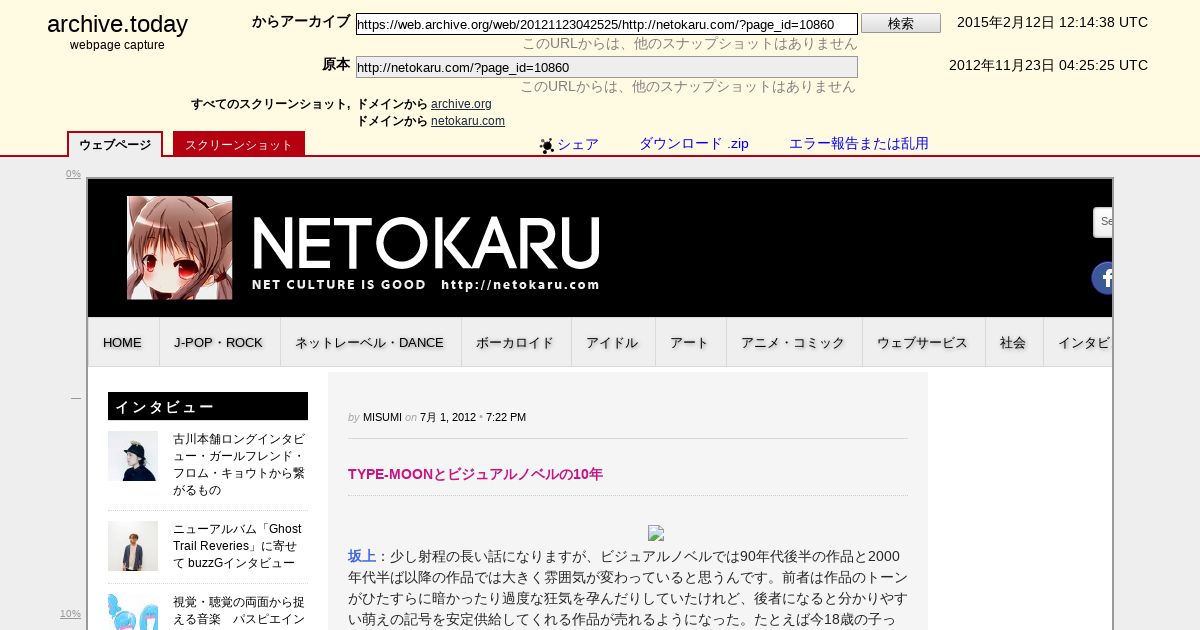
Task: Click the MISUMI author link
Action: tap(382, 417)
